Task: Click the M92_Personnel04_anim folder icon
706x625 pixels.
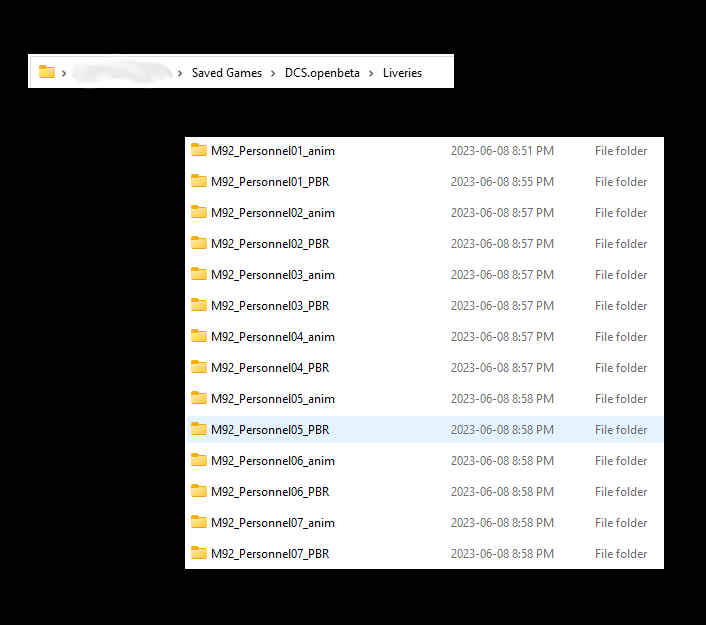Action: (199, 337)
